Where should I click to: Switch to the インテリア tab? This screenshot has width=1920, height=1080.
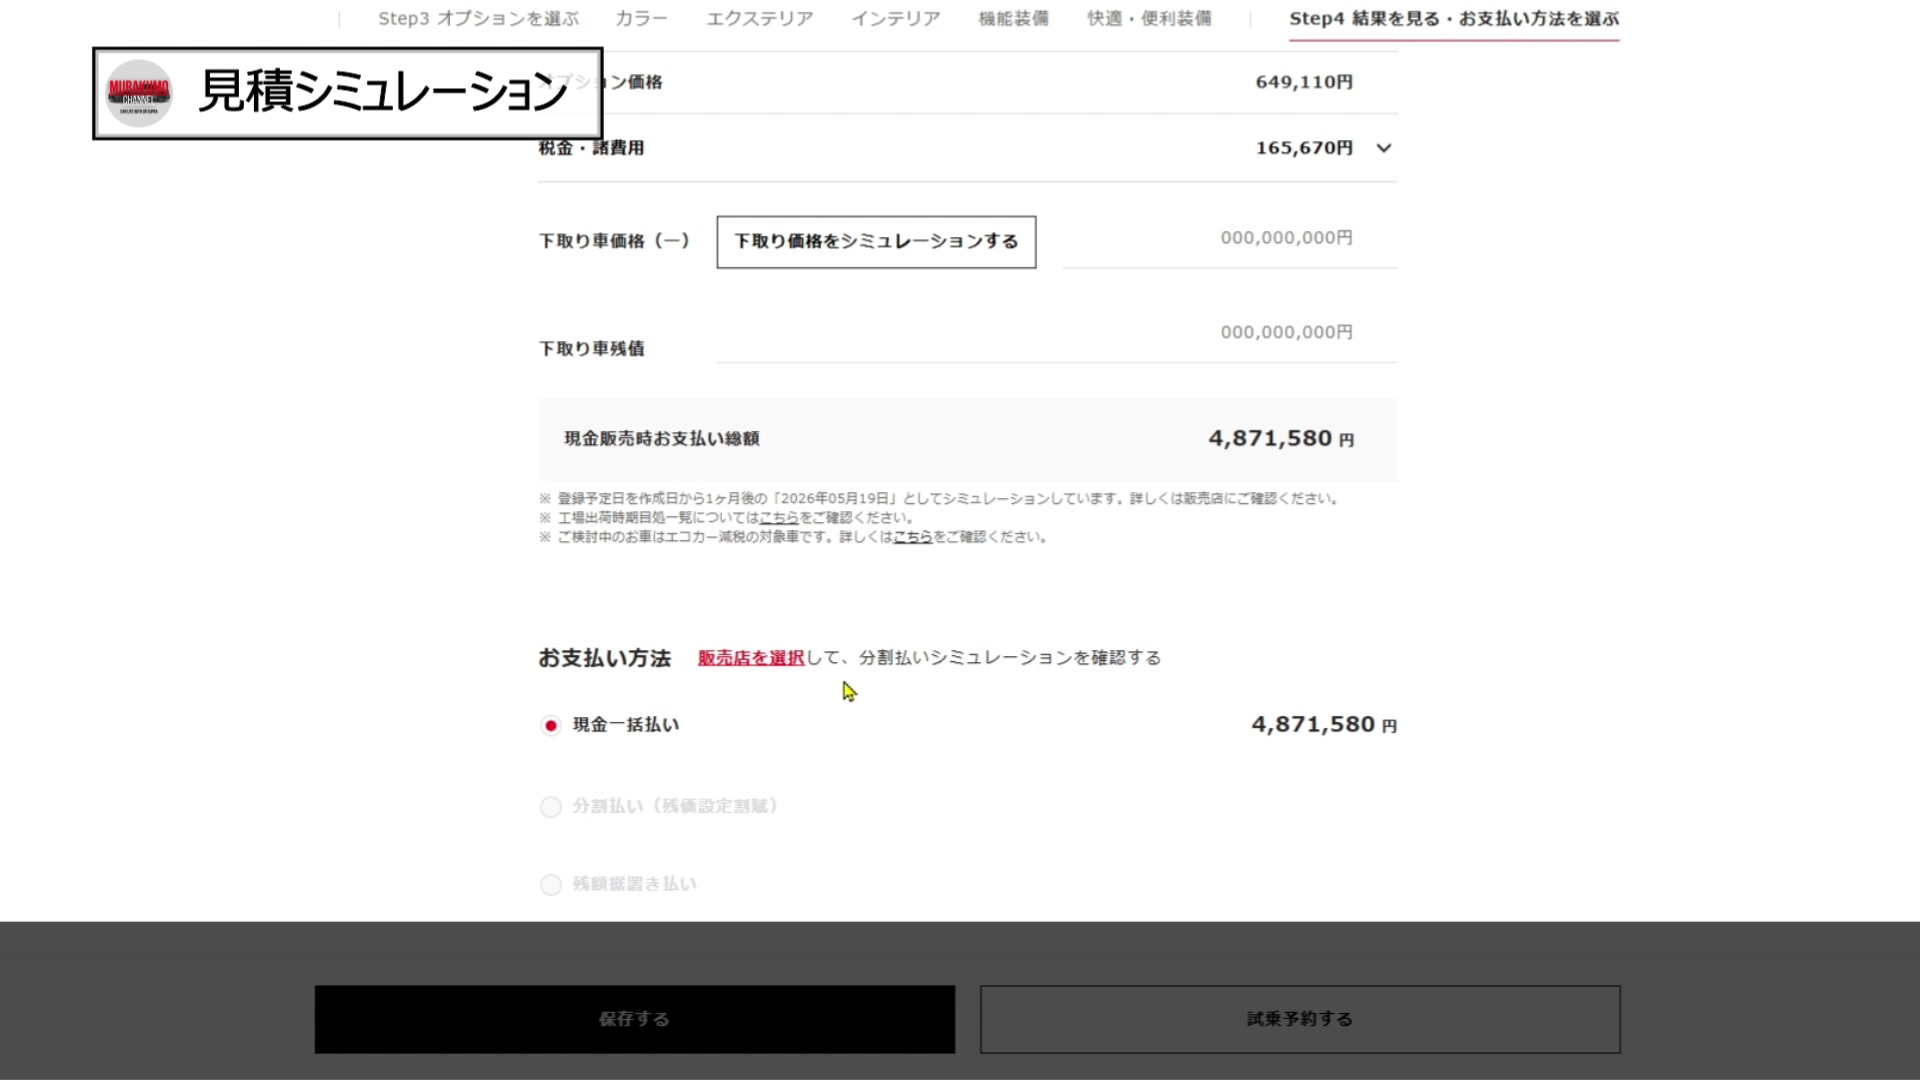(895, 19)
